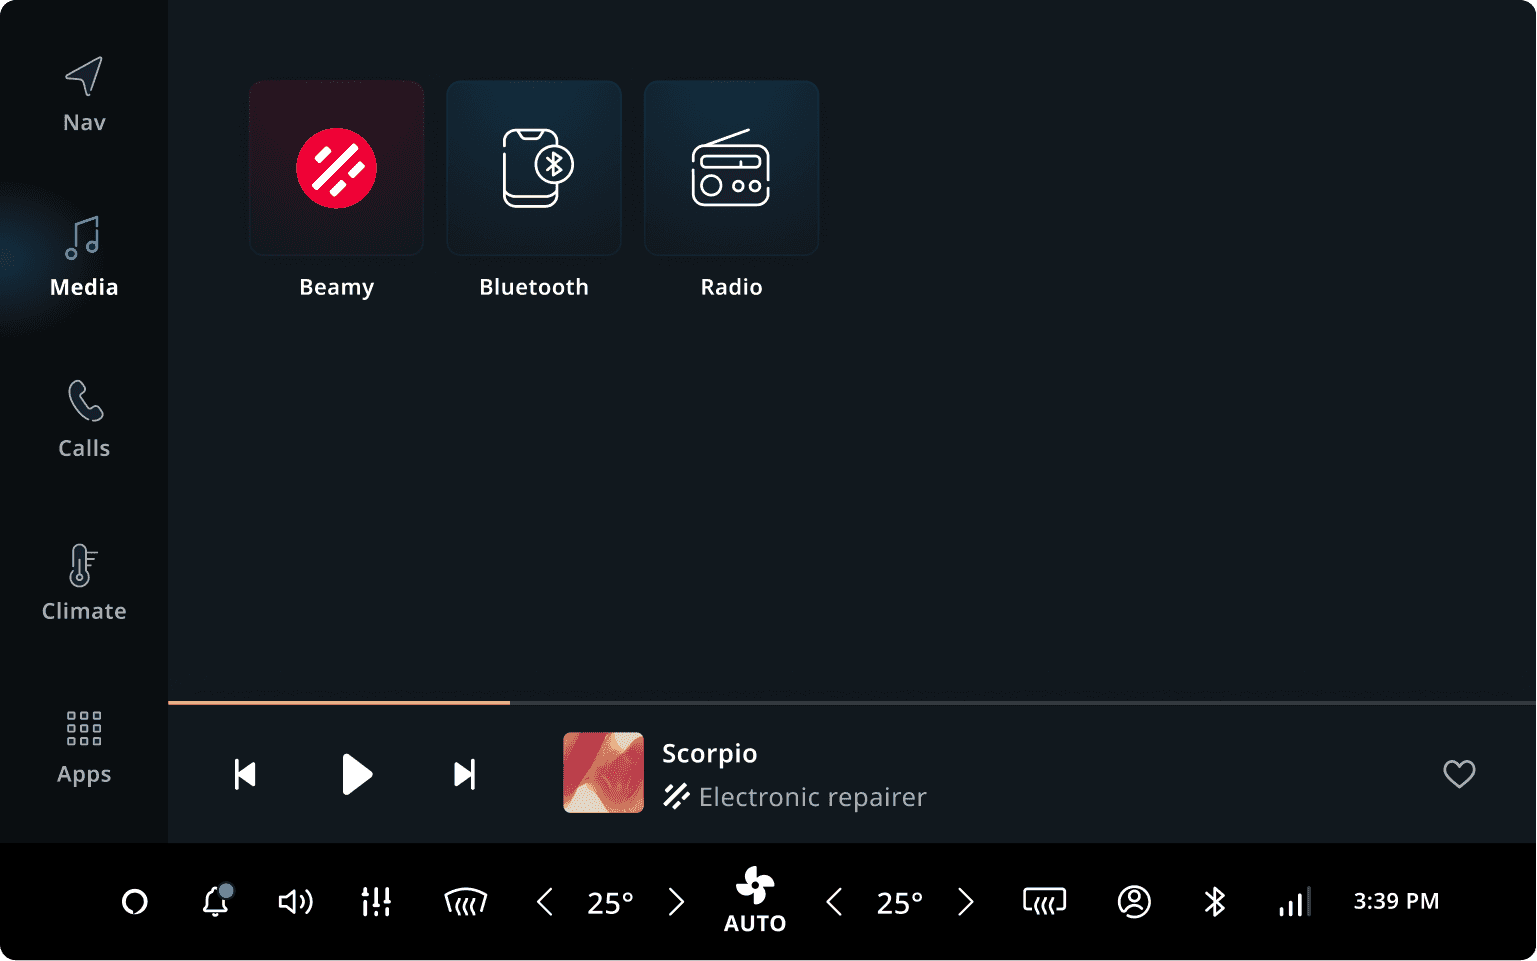The height and width of the screenshot is (961, 1537).
Task: Launch the Beamy media source
Action: point(336,168)
